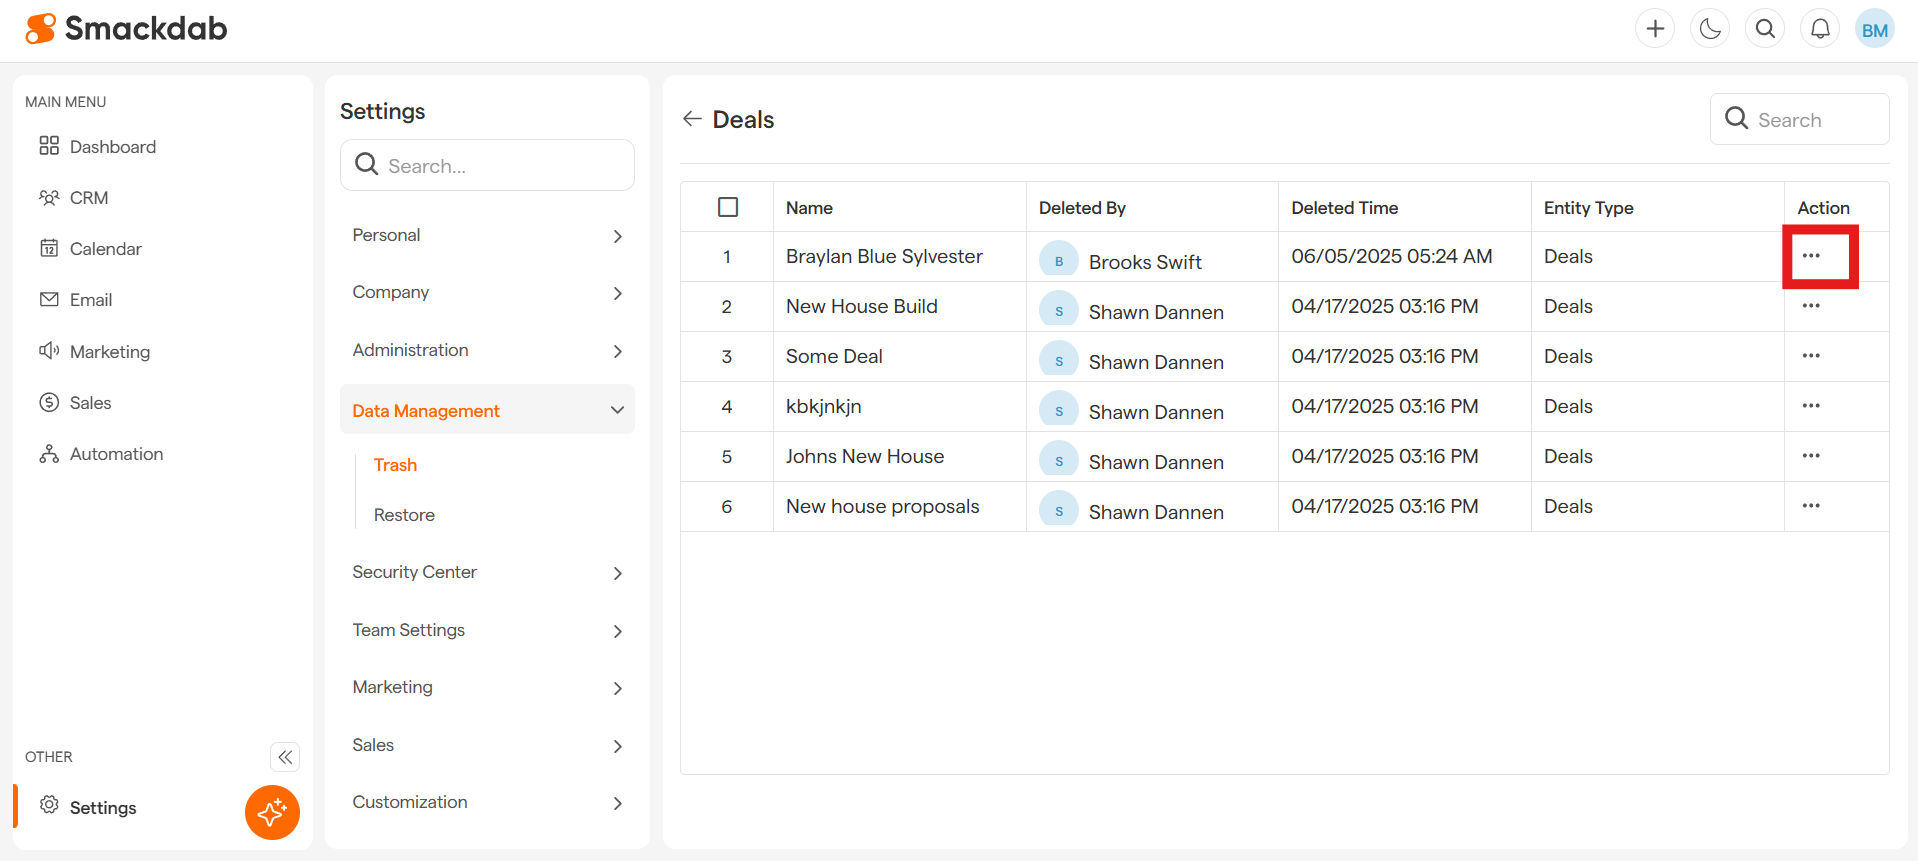Click the global search magnifier icon
The image size is (1918, 861).
pyautogui.click(x=1765, y=29)
